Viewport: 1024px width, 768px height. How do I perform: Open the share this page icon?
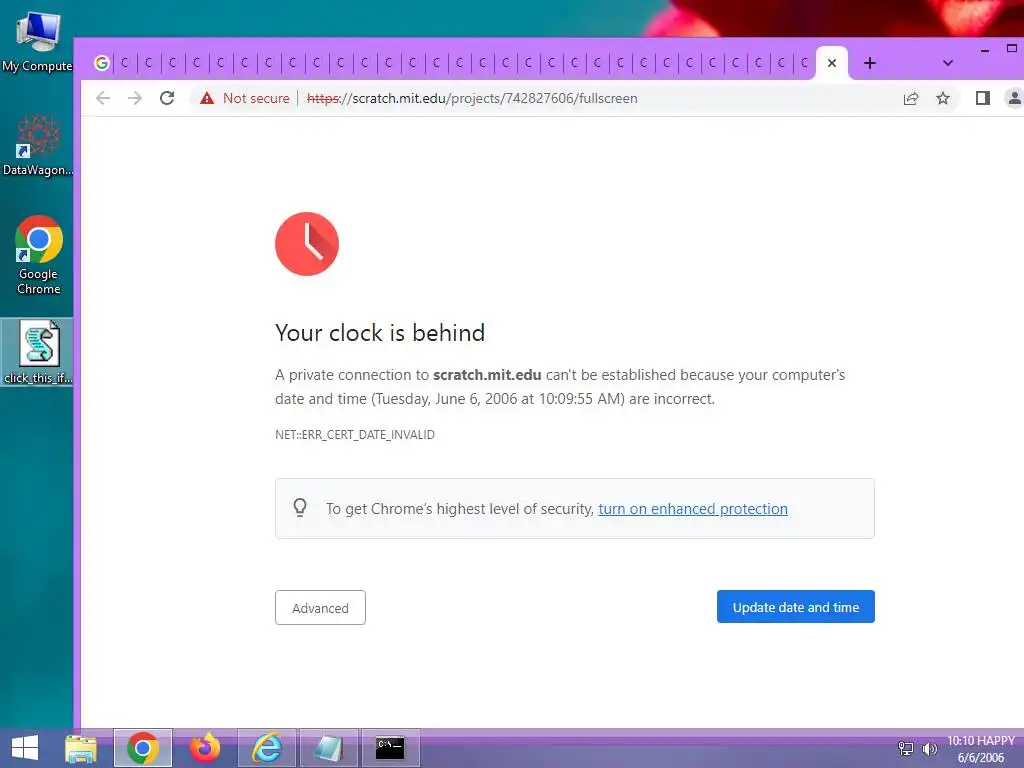point(911,99)
